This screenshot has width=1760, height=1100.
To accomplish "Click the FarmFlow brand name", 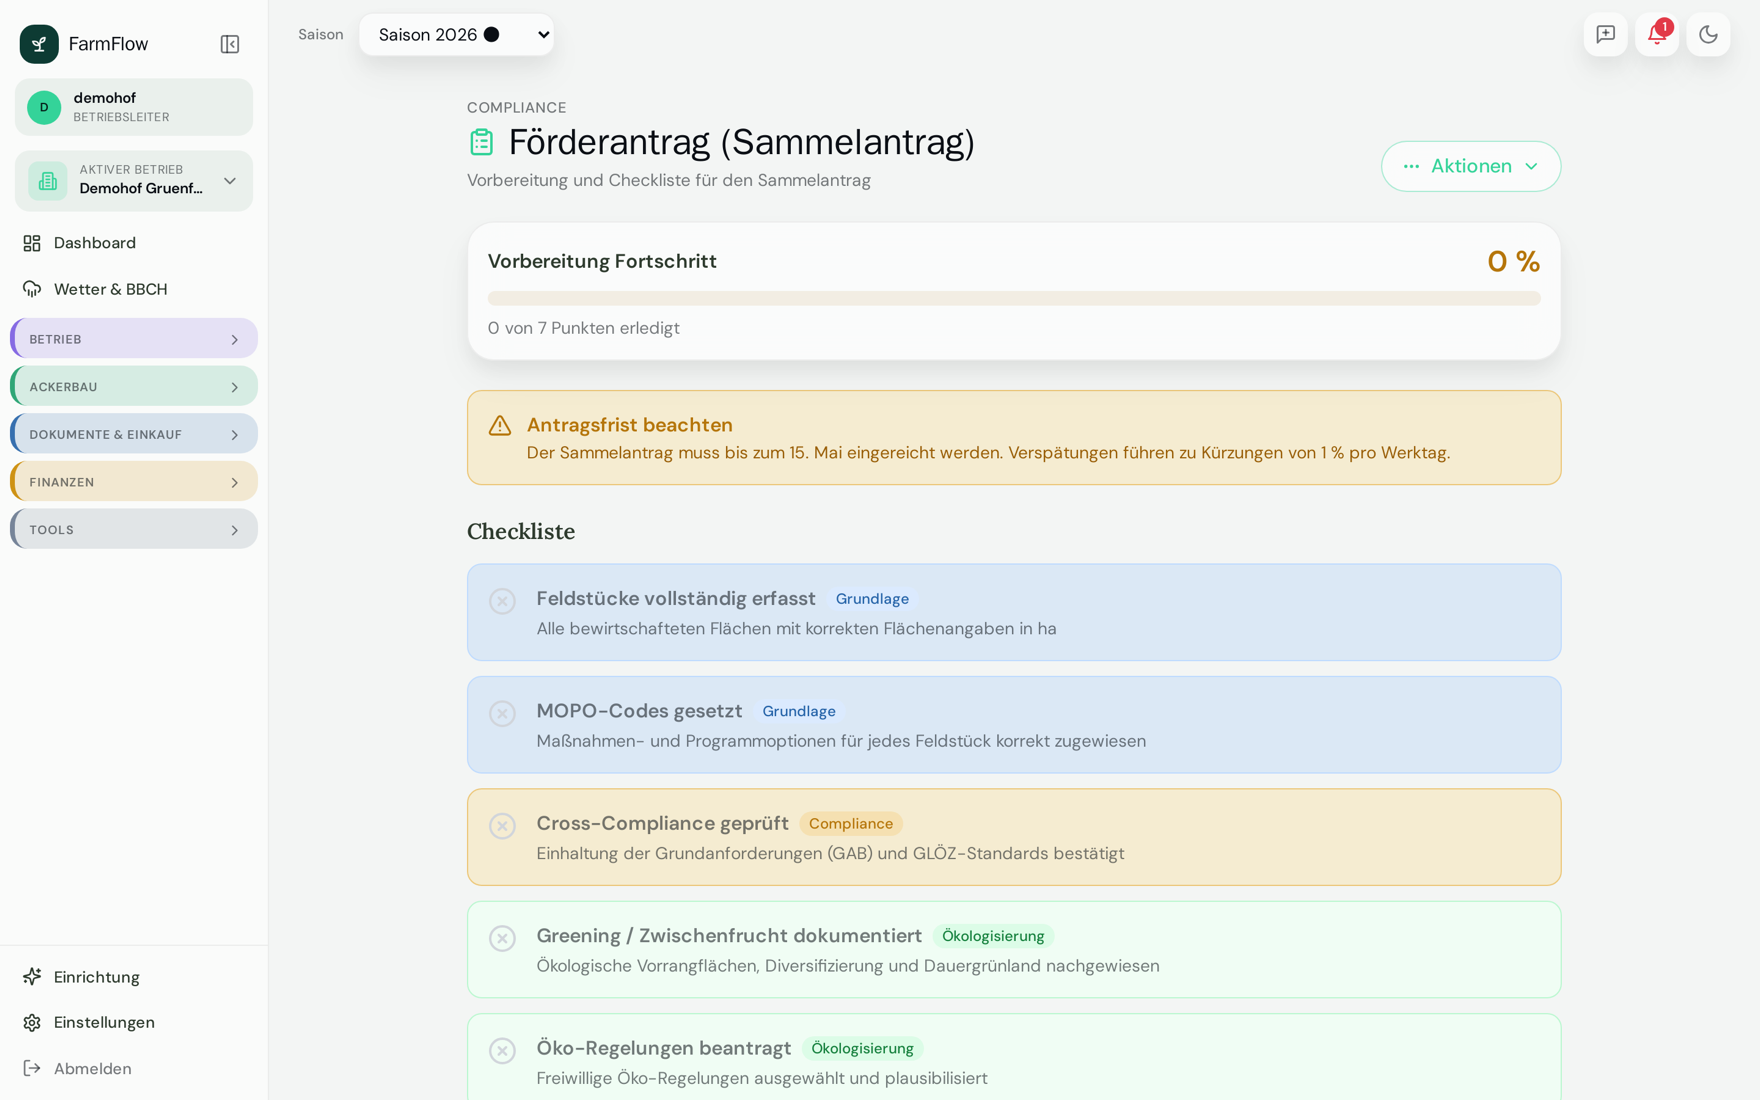I will pos(108,44).
